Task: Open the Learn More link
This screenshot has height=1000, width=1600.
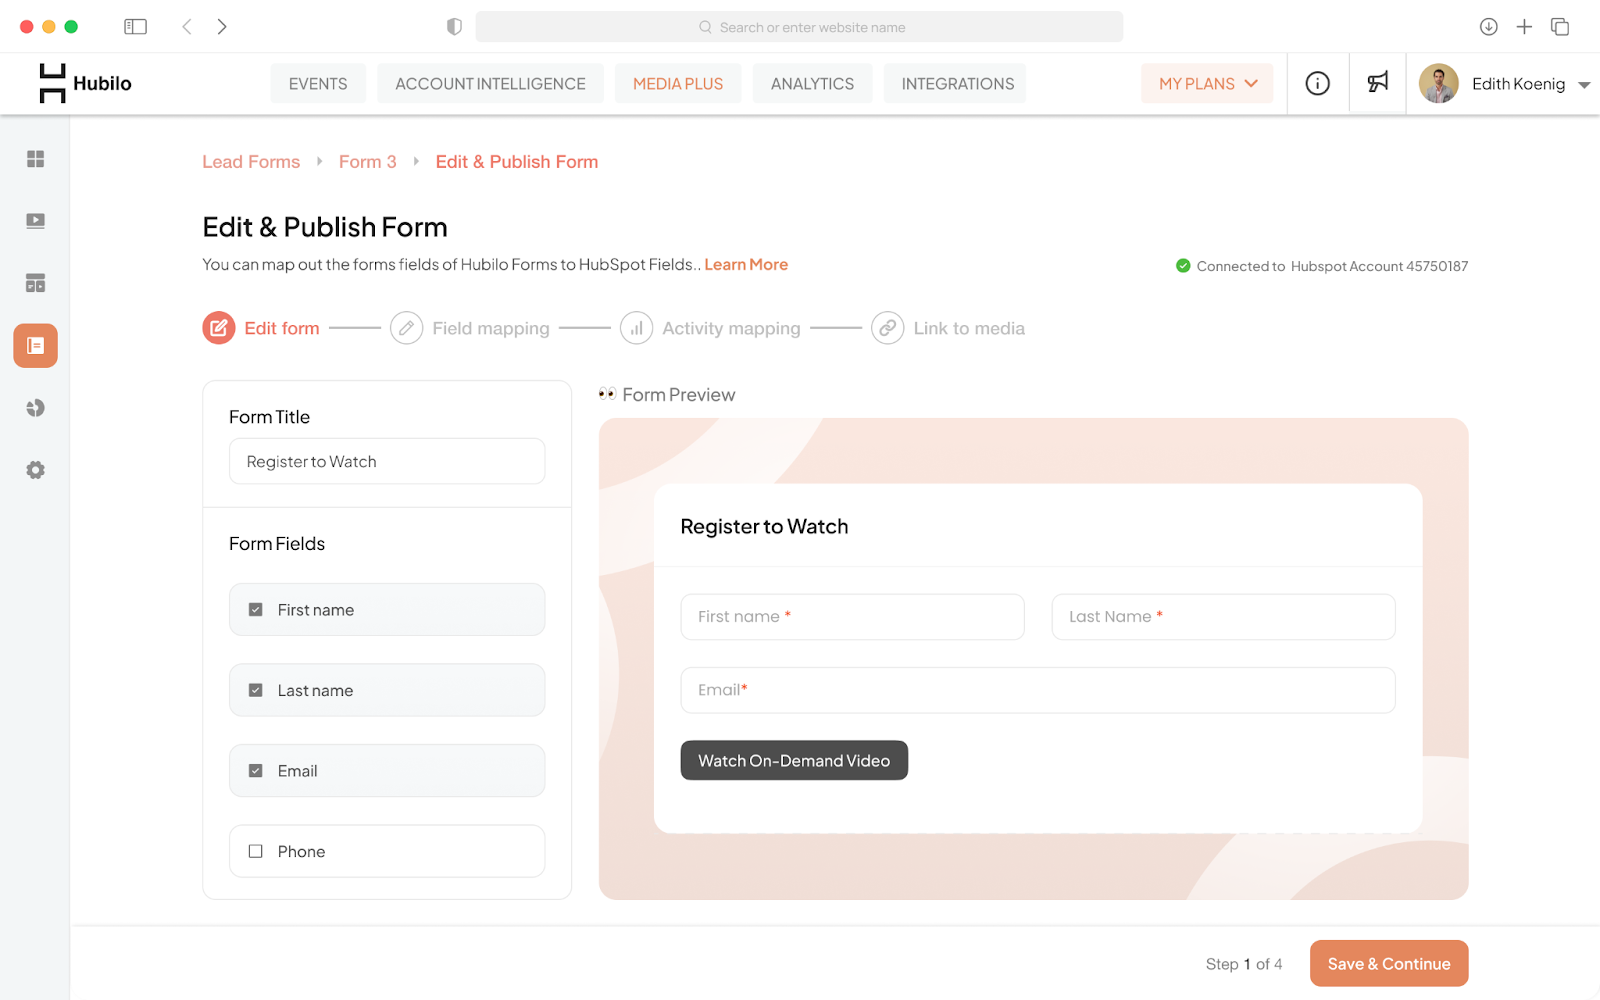Action: [x=746, y=265]
